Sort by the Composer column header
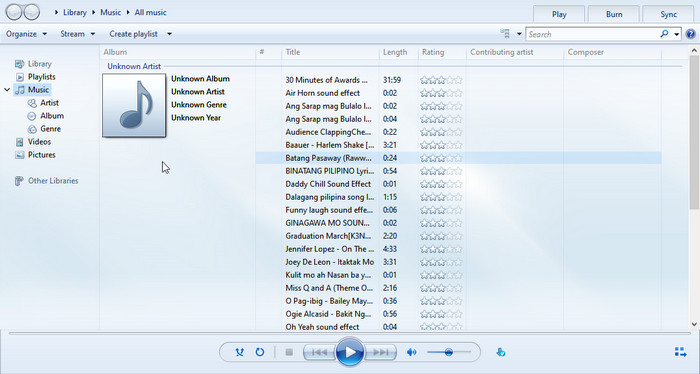The width and height of the screenshot is (700, 374). pyautogui.click(x=612, y=52)
